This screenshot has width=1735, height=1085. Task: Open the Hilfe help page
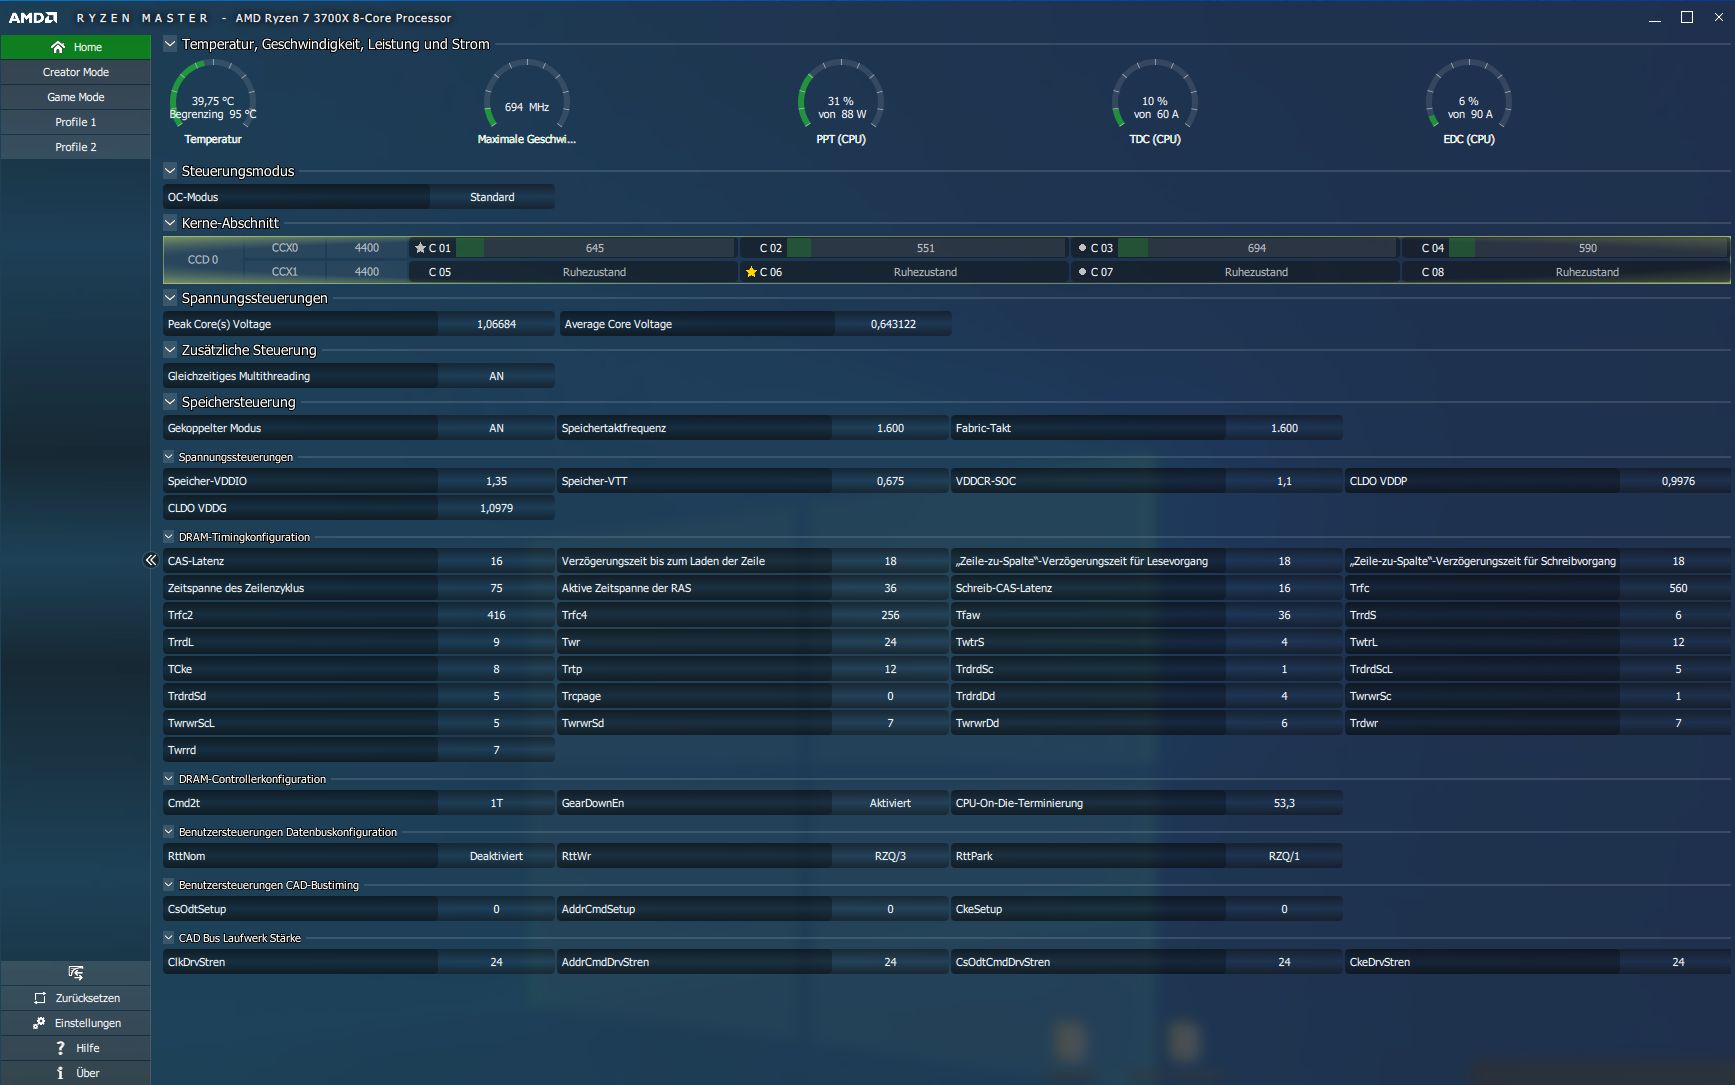(76, 1048)
